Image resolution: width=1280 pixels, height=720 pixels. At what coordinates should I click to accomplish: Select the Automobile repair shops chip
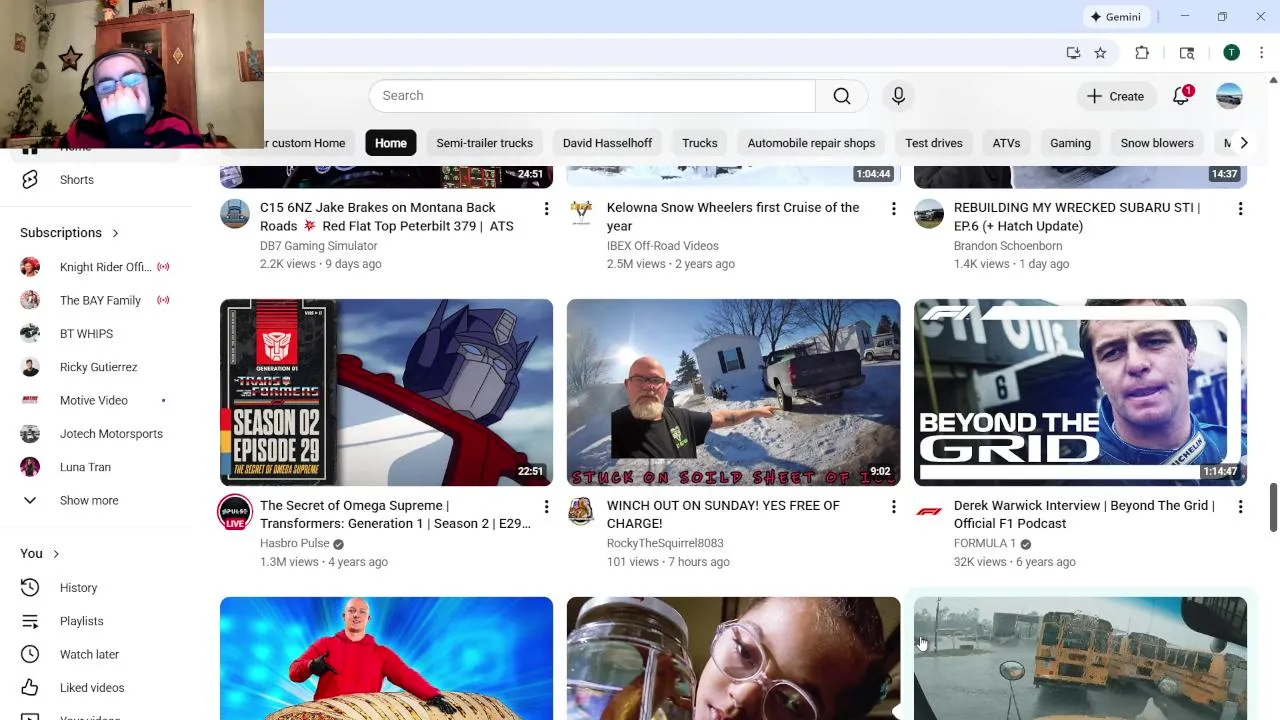811,143
